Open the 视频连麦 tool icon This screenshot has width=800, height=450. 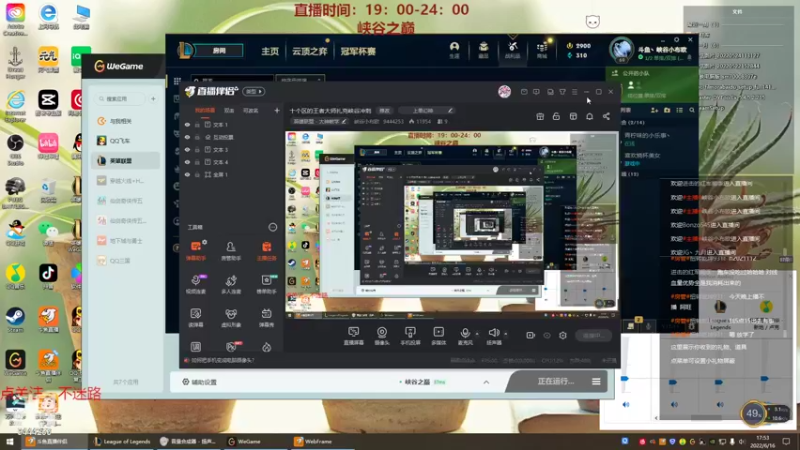pyautogui.click(x=196, y=284)
